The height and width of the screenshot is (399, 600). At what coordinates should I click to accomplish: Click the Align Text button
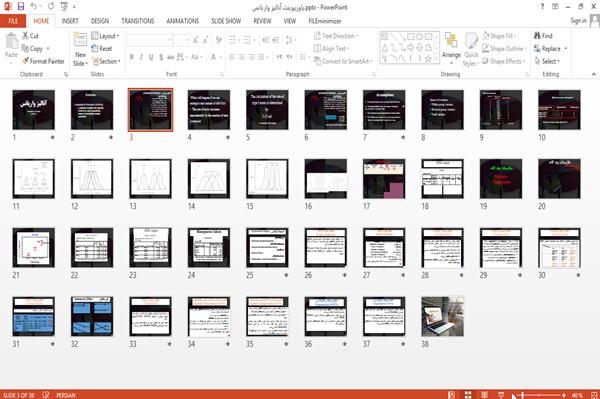pos(331,49)
